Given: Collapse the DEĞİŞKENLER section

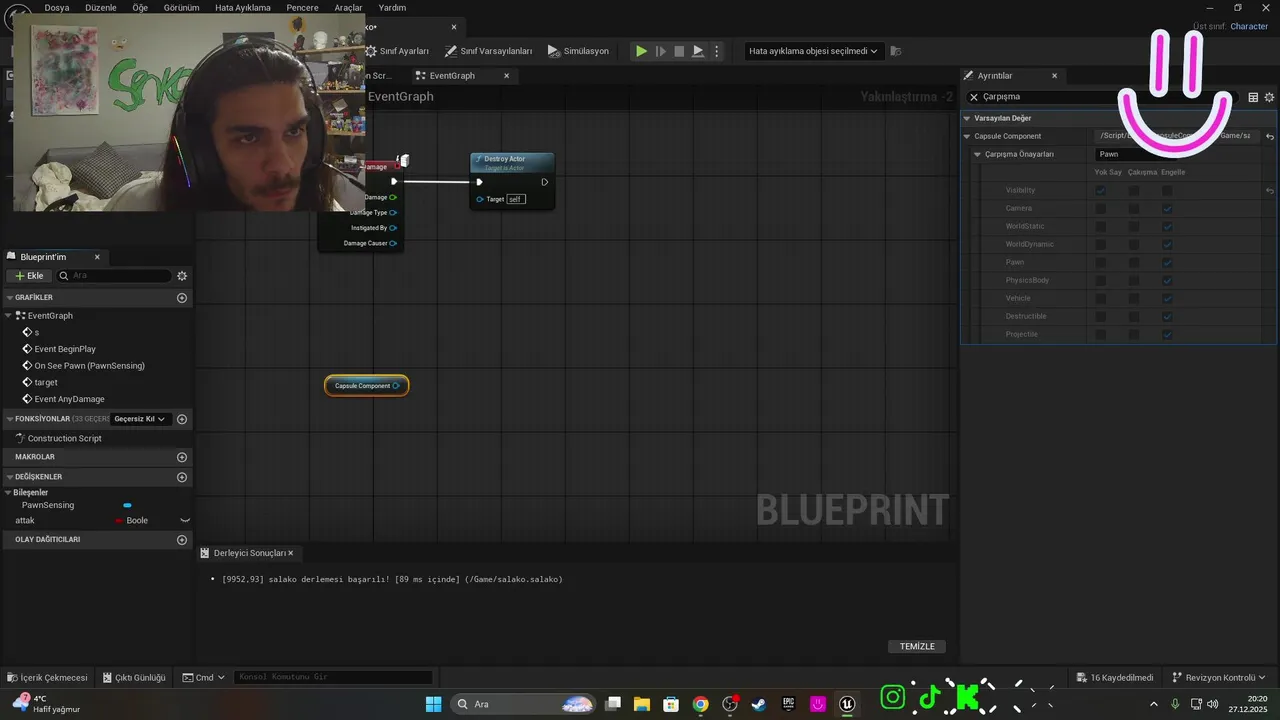Looking at the screenshot, I should point(9,477).
